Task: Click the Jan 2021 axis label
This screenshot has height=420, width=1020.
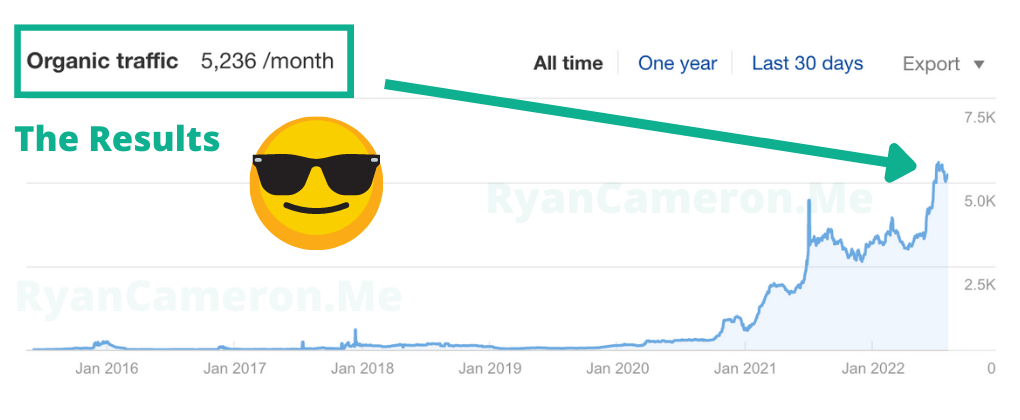Action: click(745, 368)
